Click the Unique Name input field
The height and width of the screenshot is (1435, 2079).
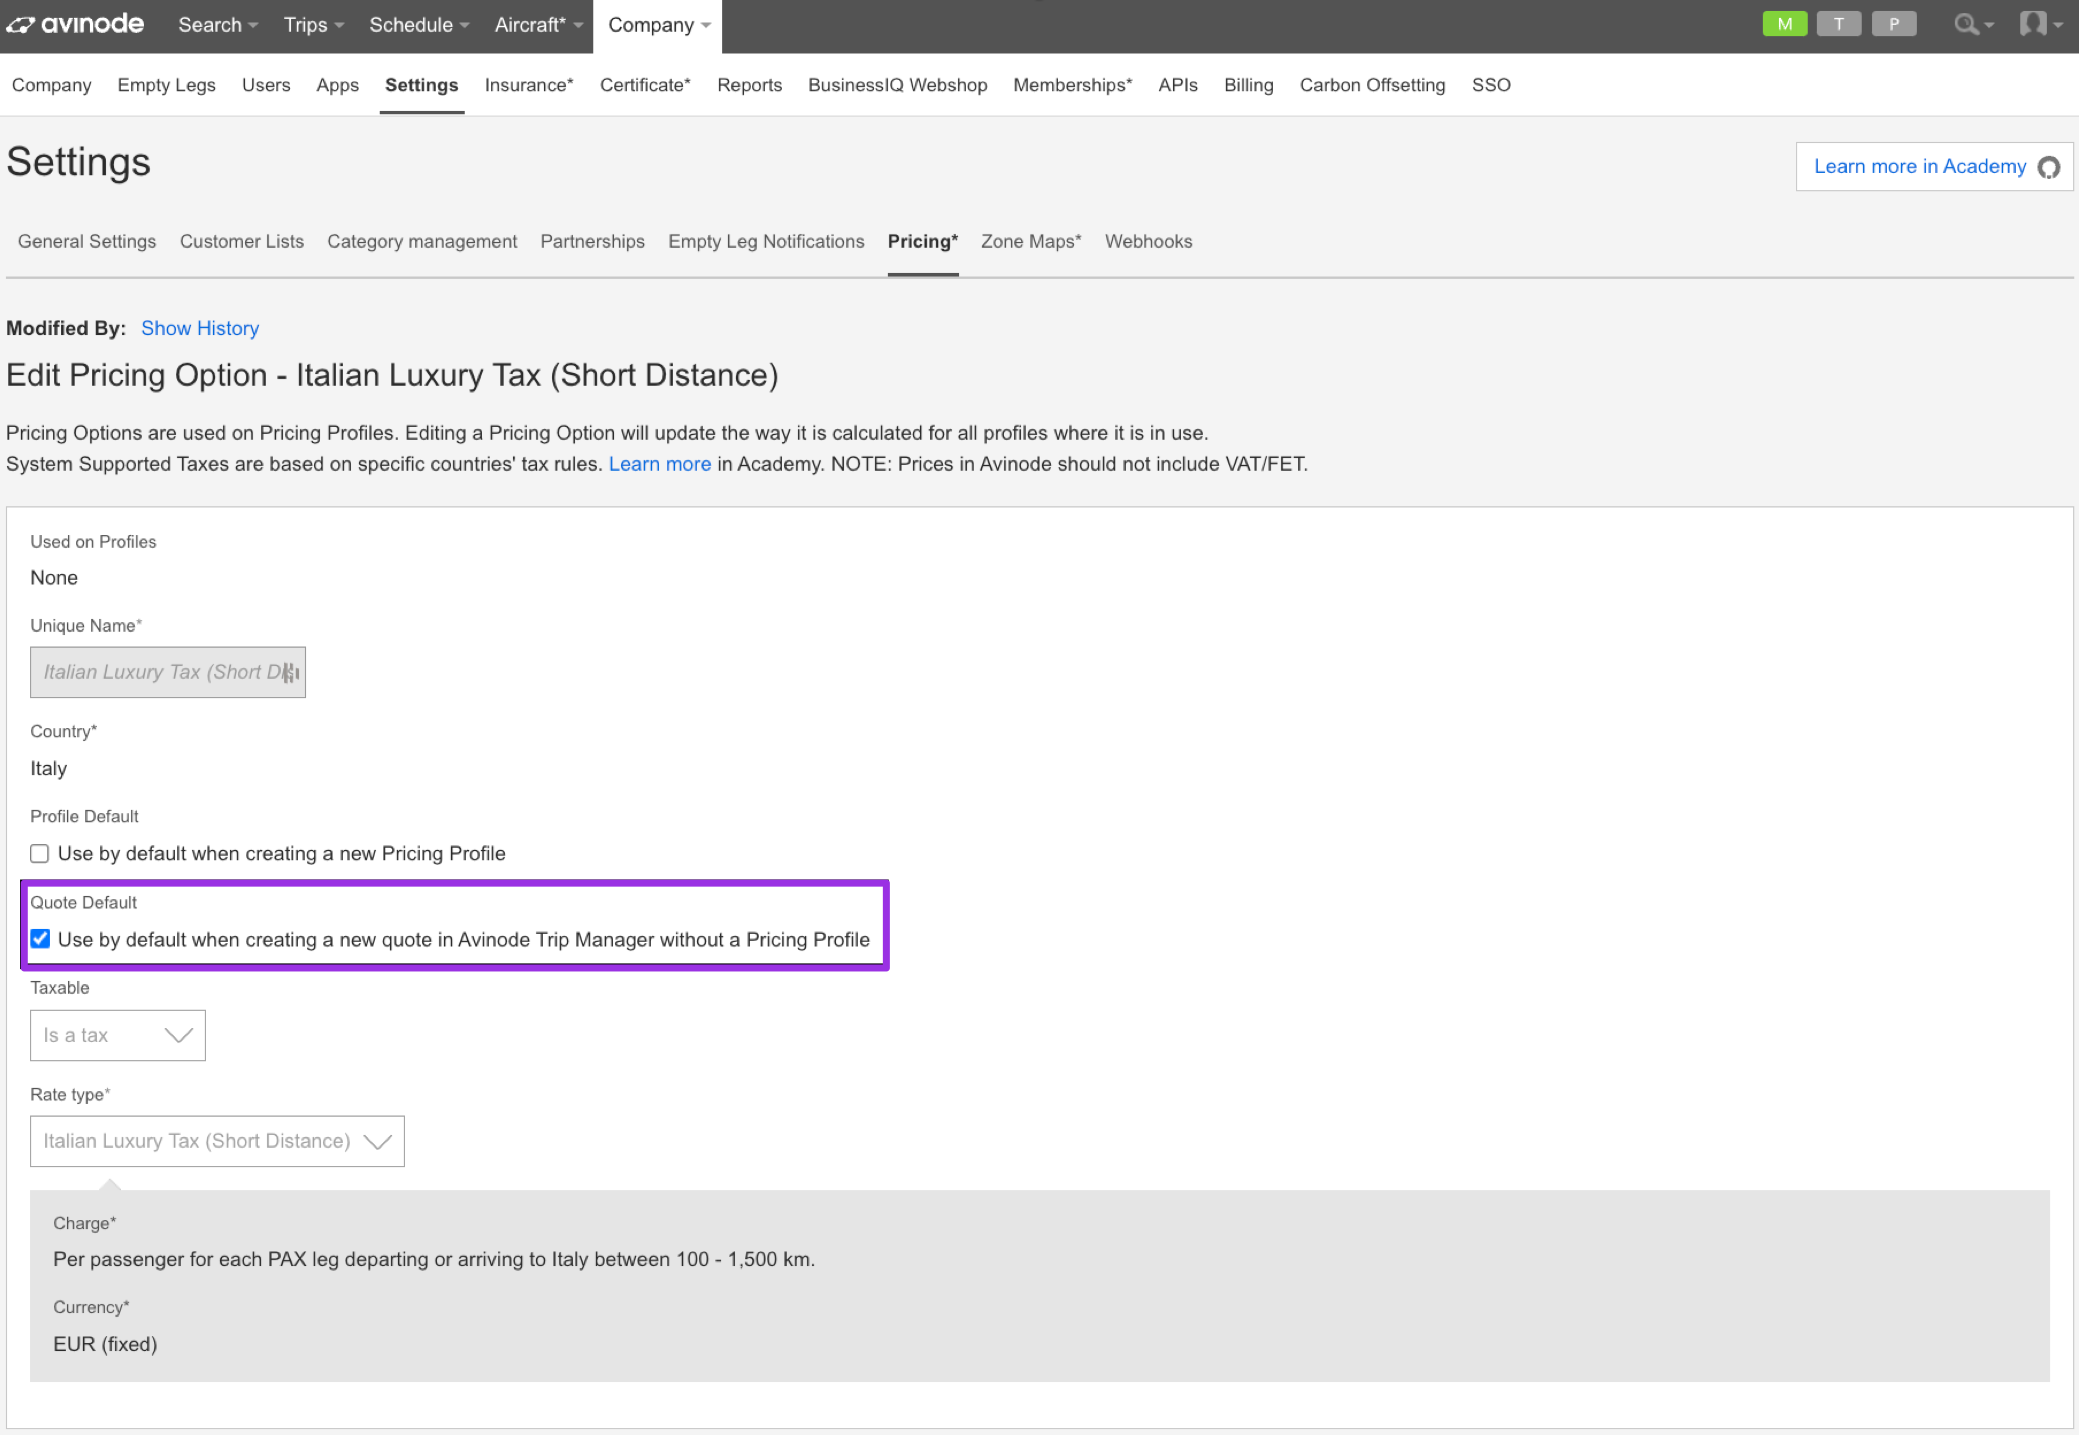pos(168,672)
